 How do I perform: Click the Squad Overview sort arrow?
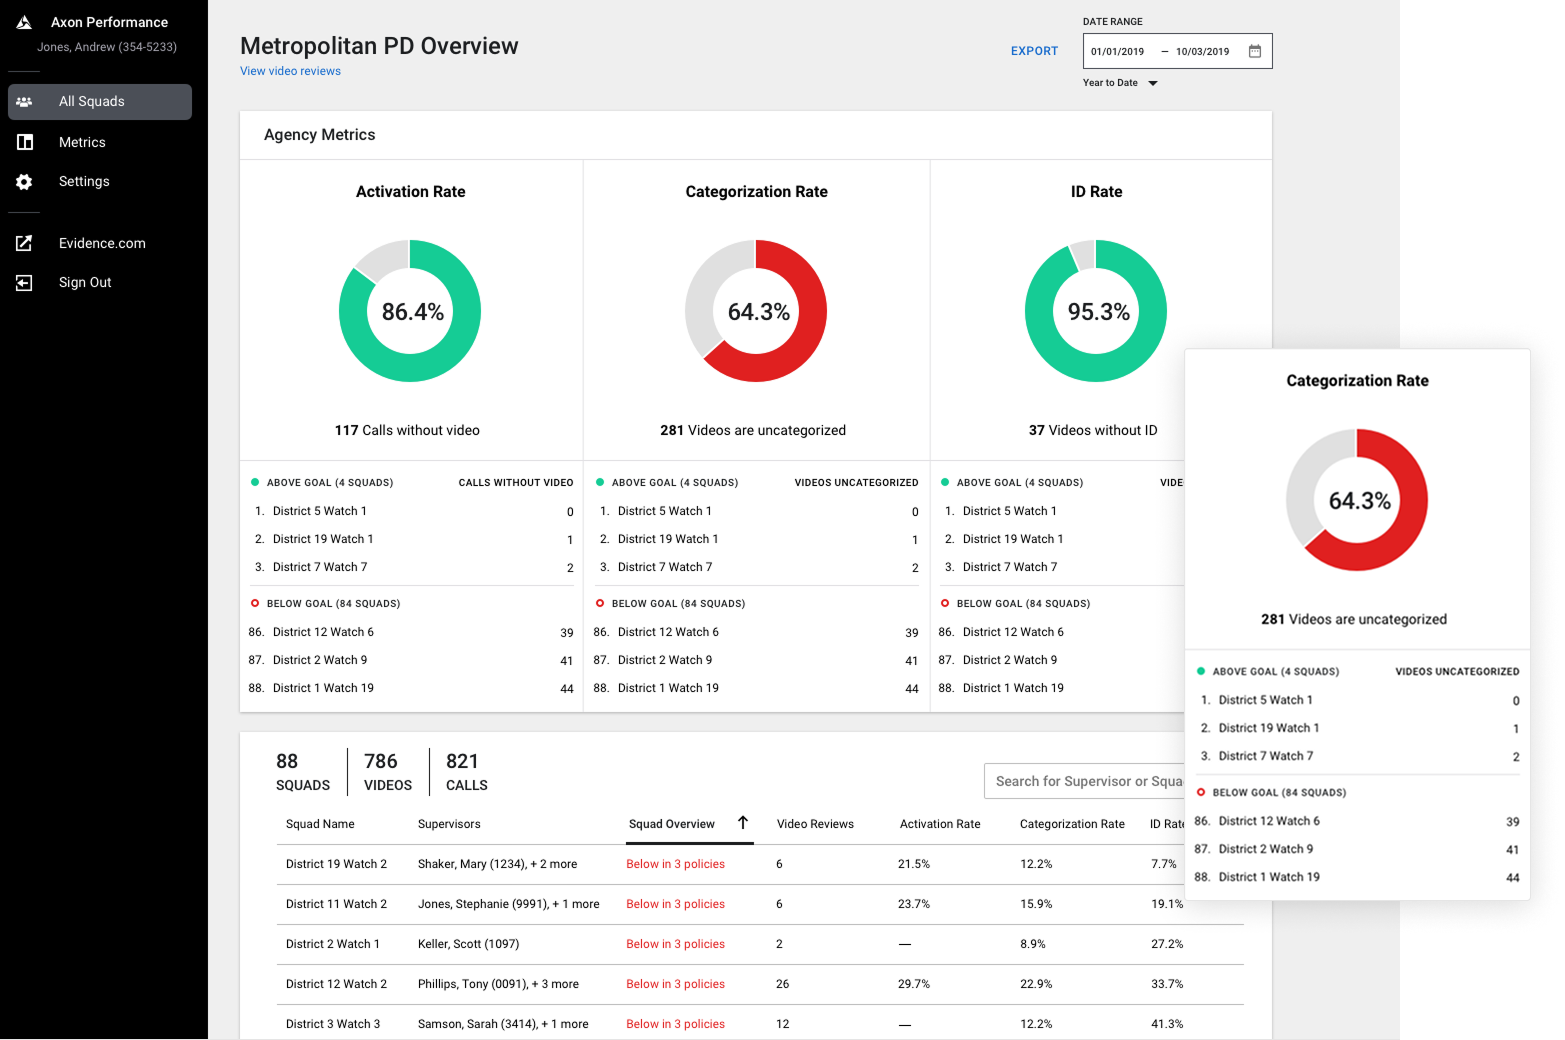click(x=743, y=823)
